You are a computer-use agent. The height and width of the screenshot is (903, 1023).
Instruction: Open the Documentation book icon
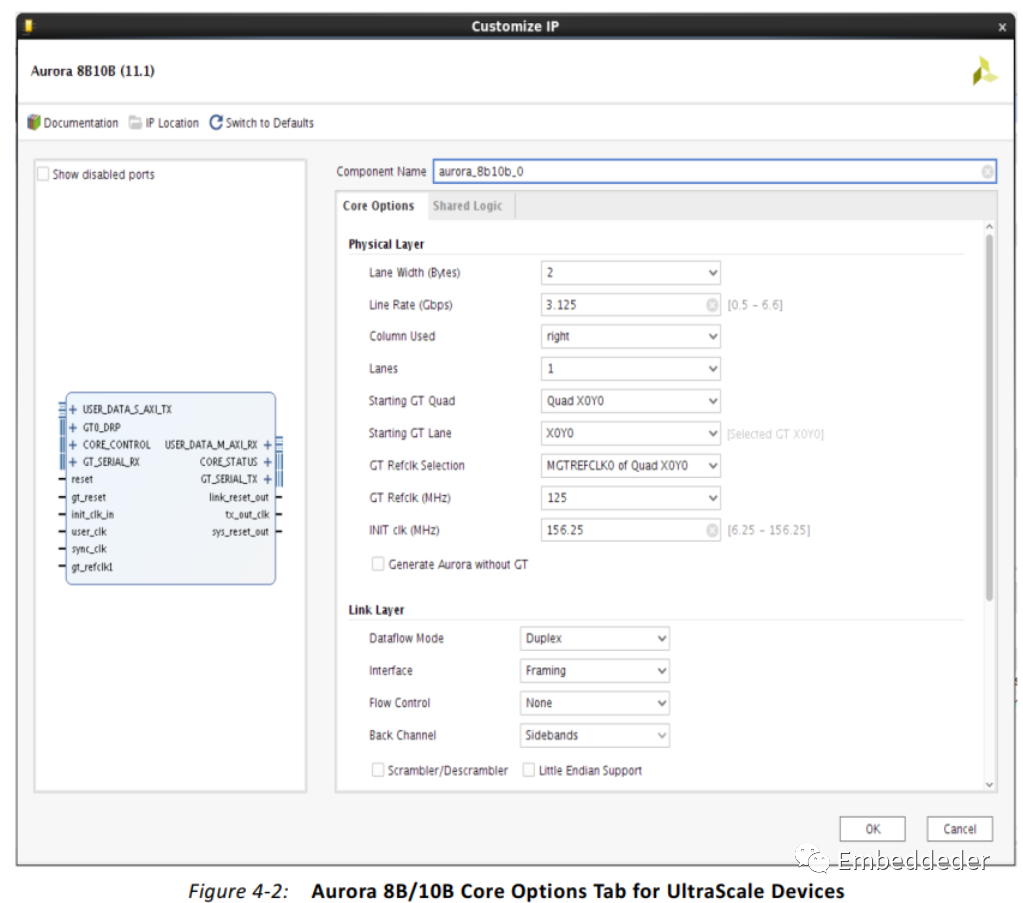[x=34, y=123]
